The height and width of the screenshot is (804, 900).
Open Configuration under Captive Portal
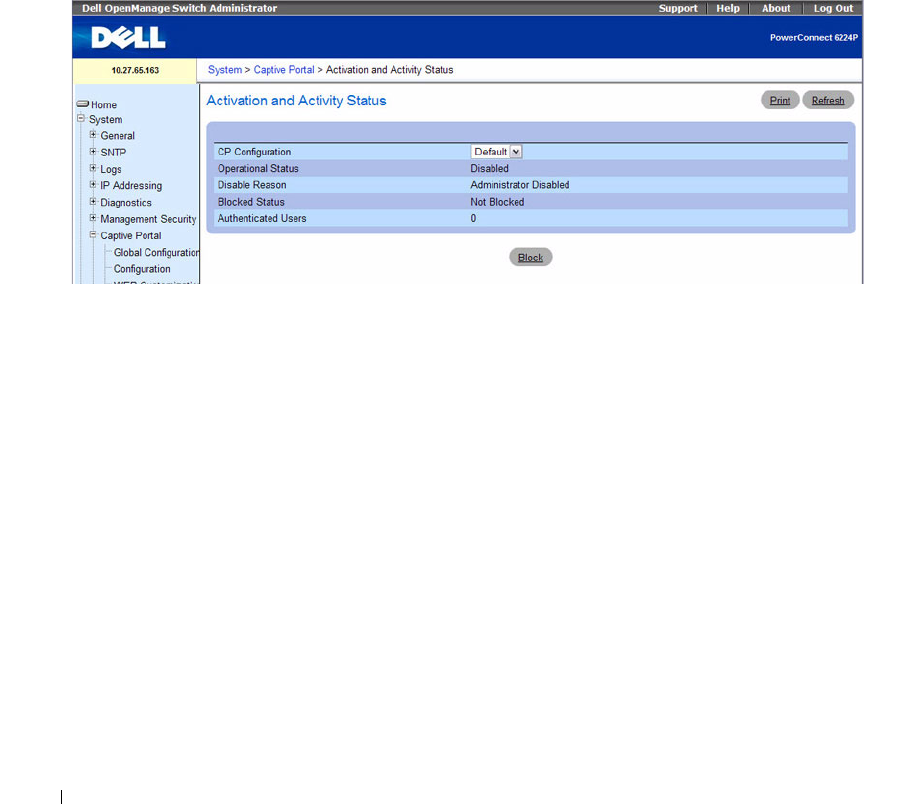(x=142, y=269)
